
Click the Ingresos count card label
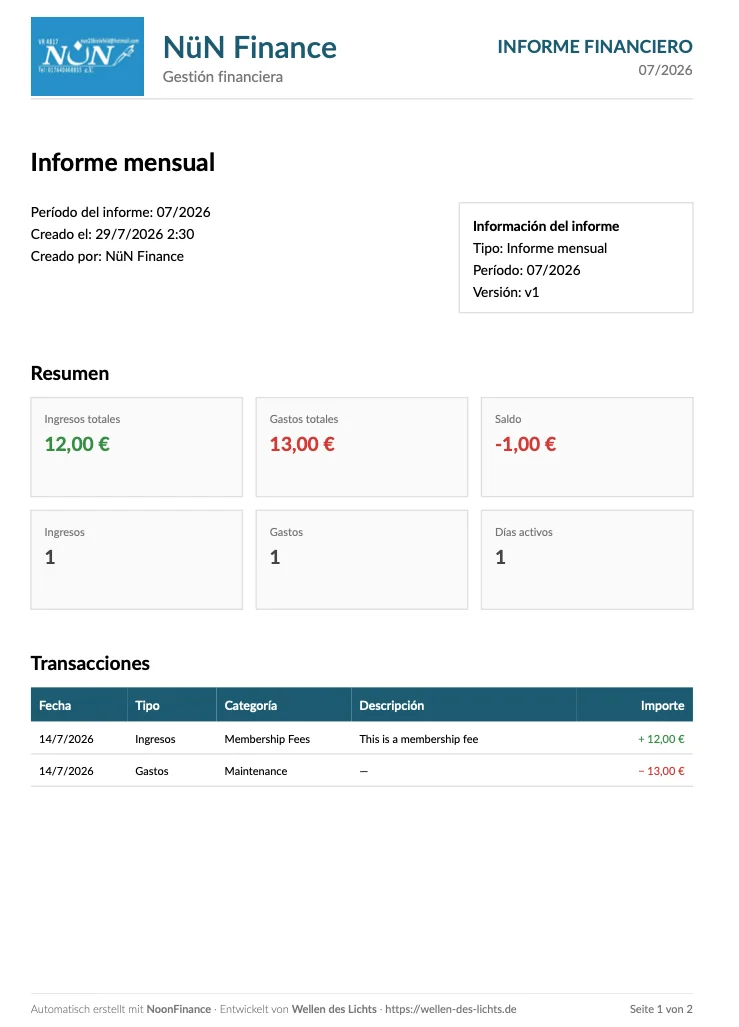64,532
